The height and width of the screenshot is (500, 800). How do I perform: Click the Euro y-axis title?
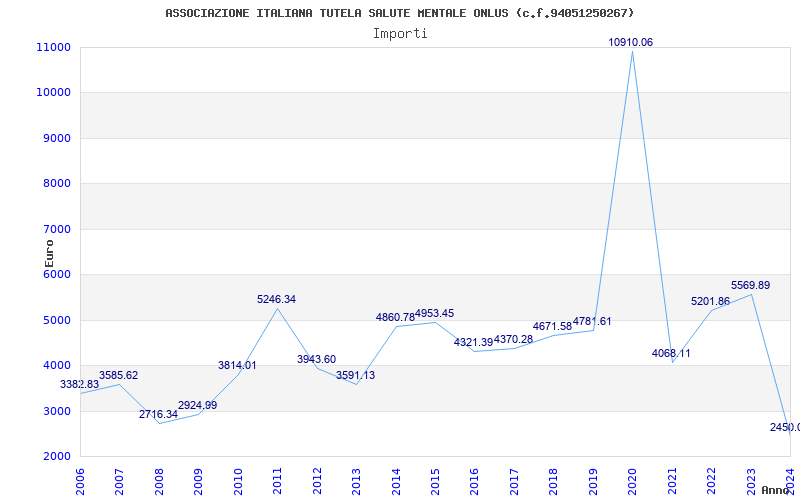[49, 254]
